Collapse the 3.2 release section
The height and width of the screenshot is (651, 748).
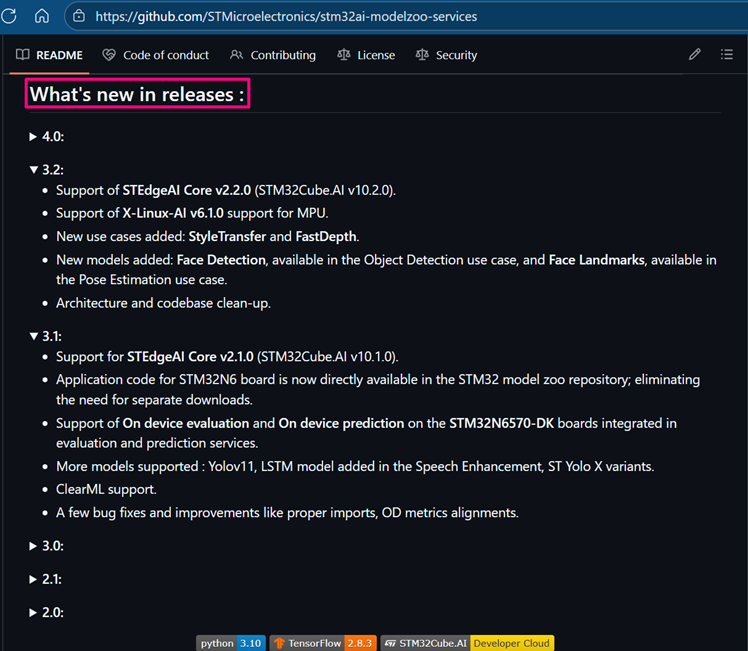tap(46, 170)
